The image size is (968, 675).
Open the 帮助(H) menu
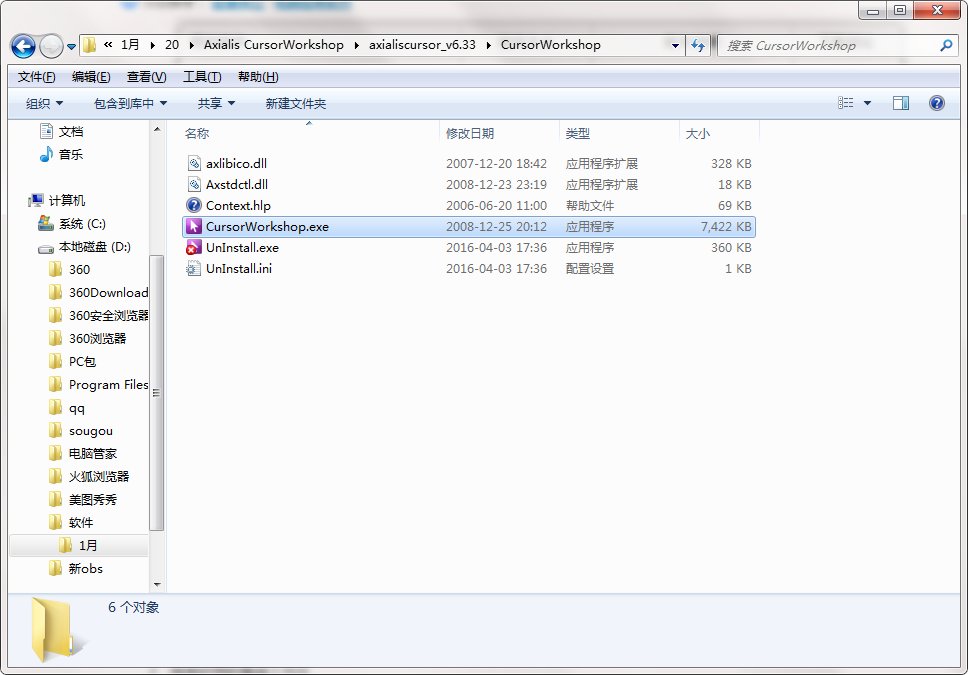(x=258, y=77)
